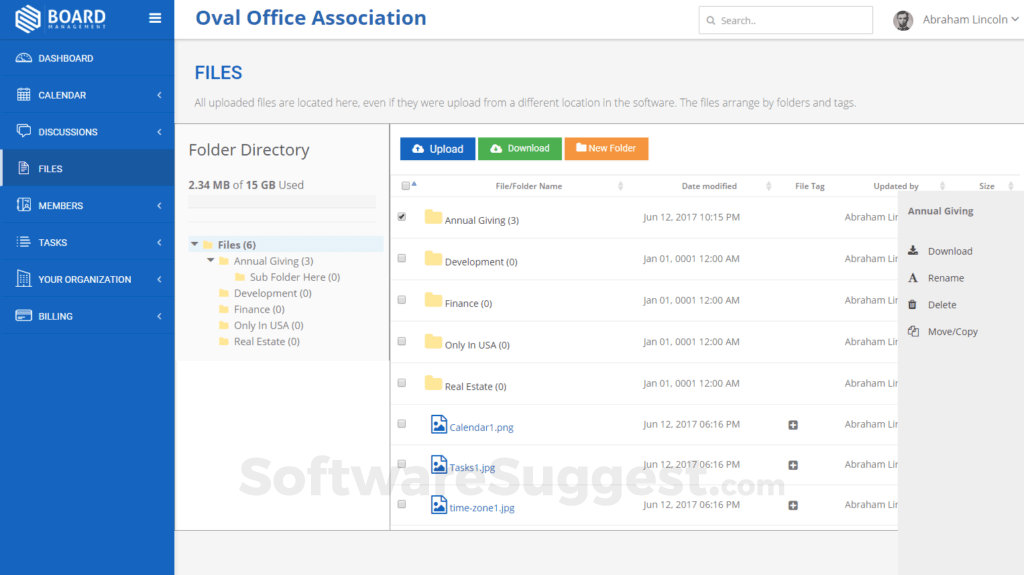1024x575 pixels.
Task: Click the hamburger menu icon in header
Action: pos(154,18)
